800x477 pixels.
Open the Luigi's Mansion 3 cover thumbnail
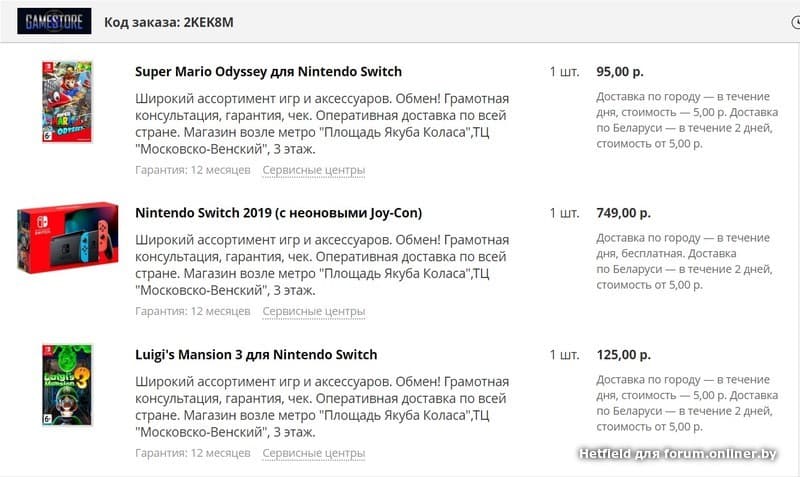pyautogui.click(x=67, y=385)
